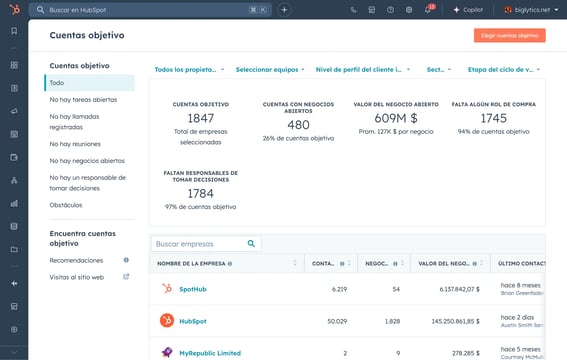The height and width of the screenshot is (360, 567).
Task: Open the notifications bell
Action: click(x=428, y=10)
